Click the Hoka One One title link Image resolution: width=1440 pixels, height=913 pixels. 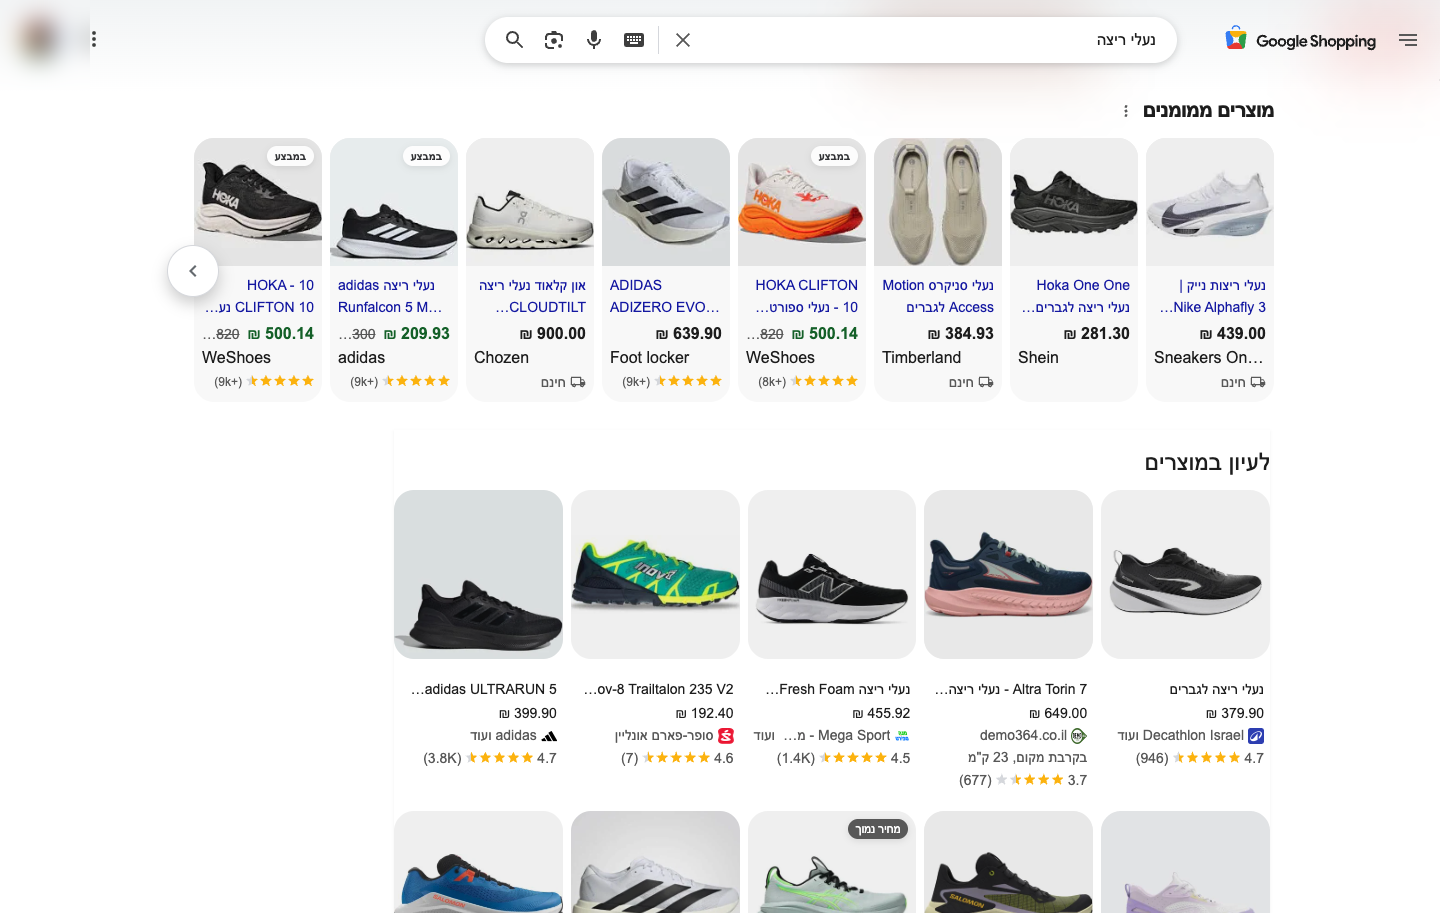pyautogui.click(x=1076, y=296)
